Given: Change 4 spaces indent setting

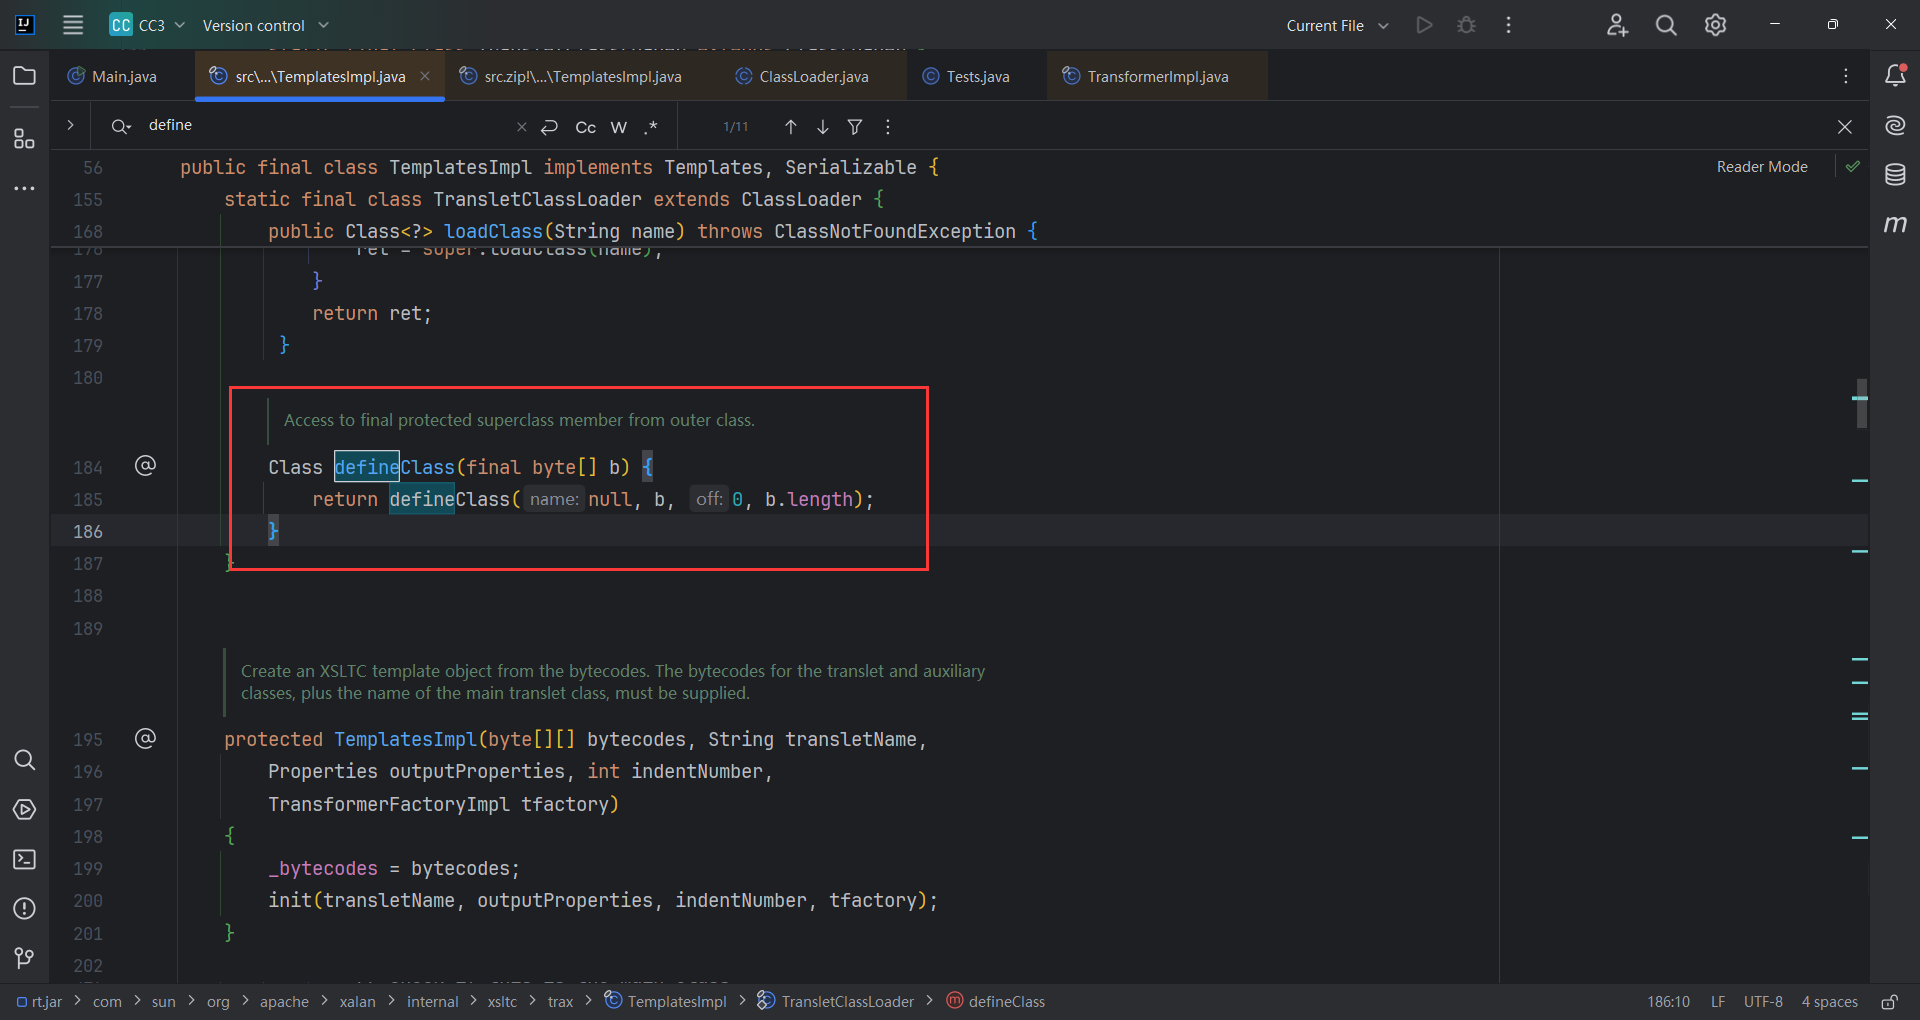Looking at the screenshot, I should (1830, 1002).
